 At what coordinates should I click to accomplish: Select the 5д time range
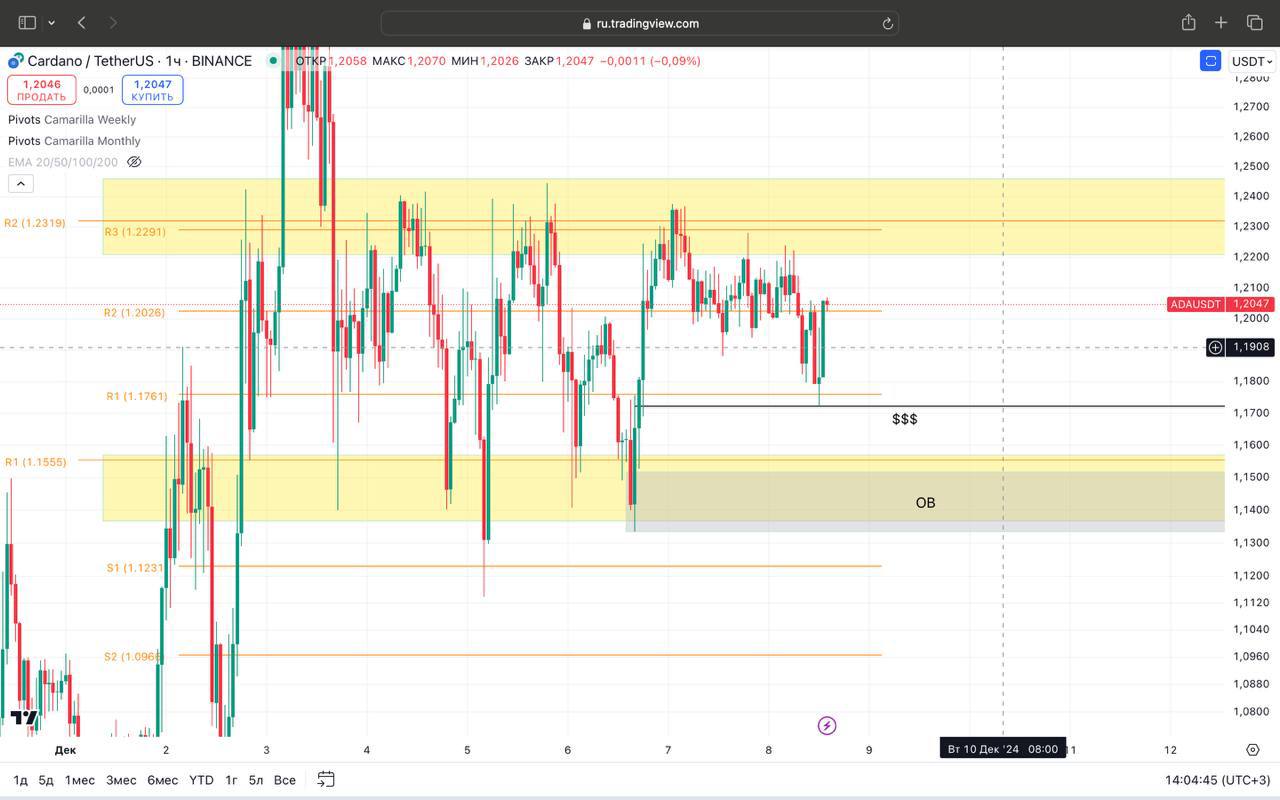[46, 780]
